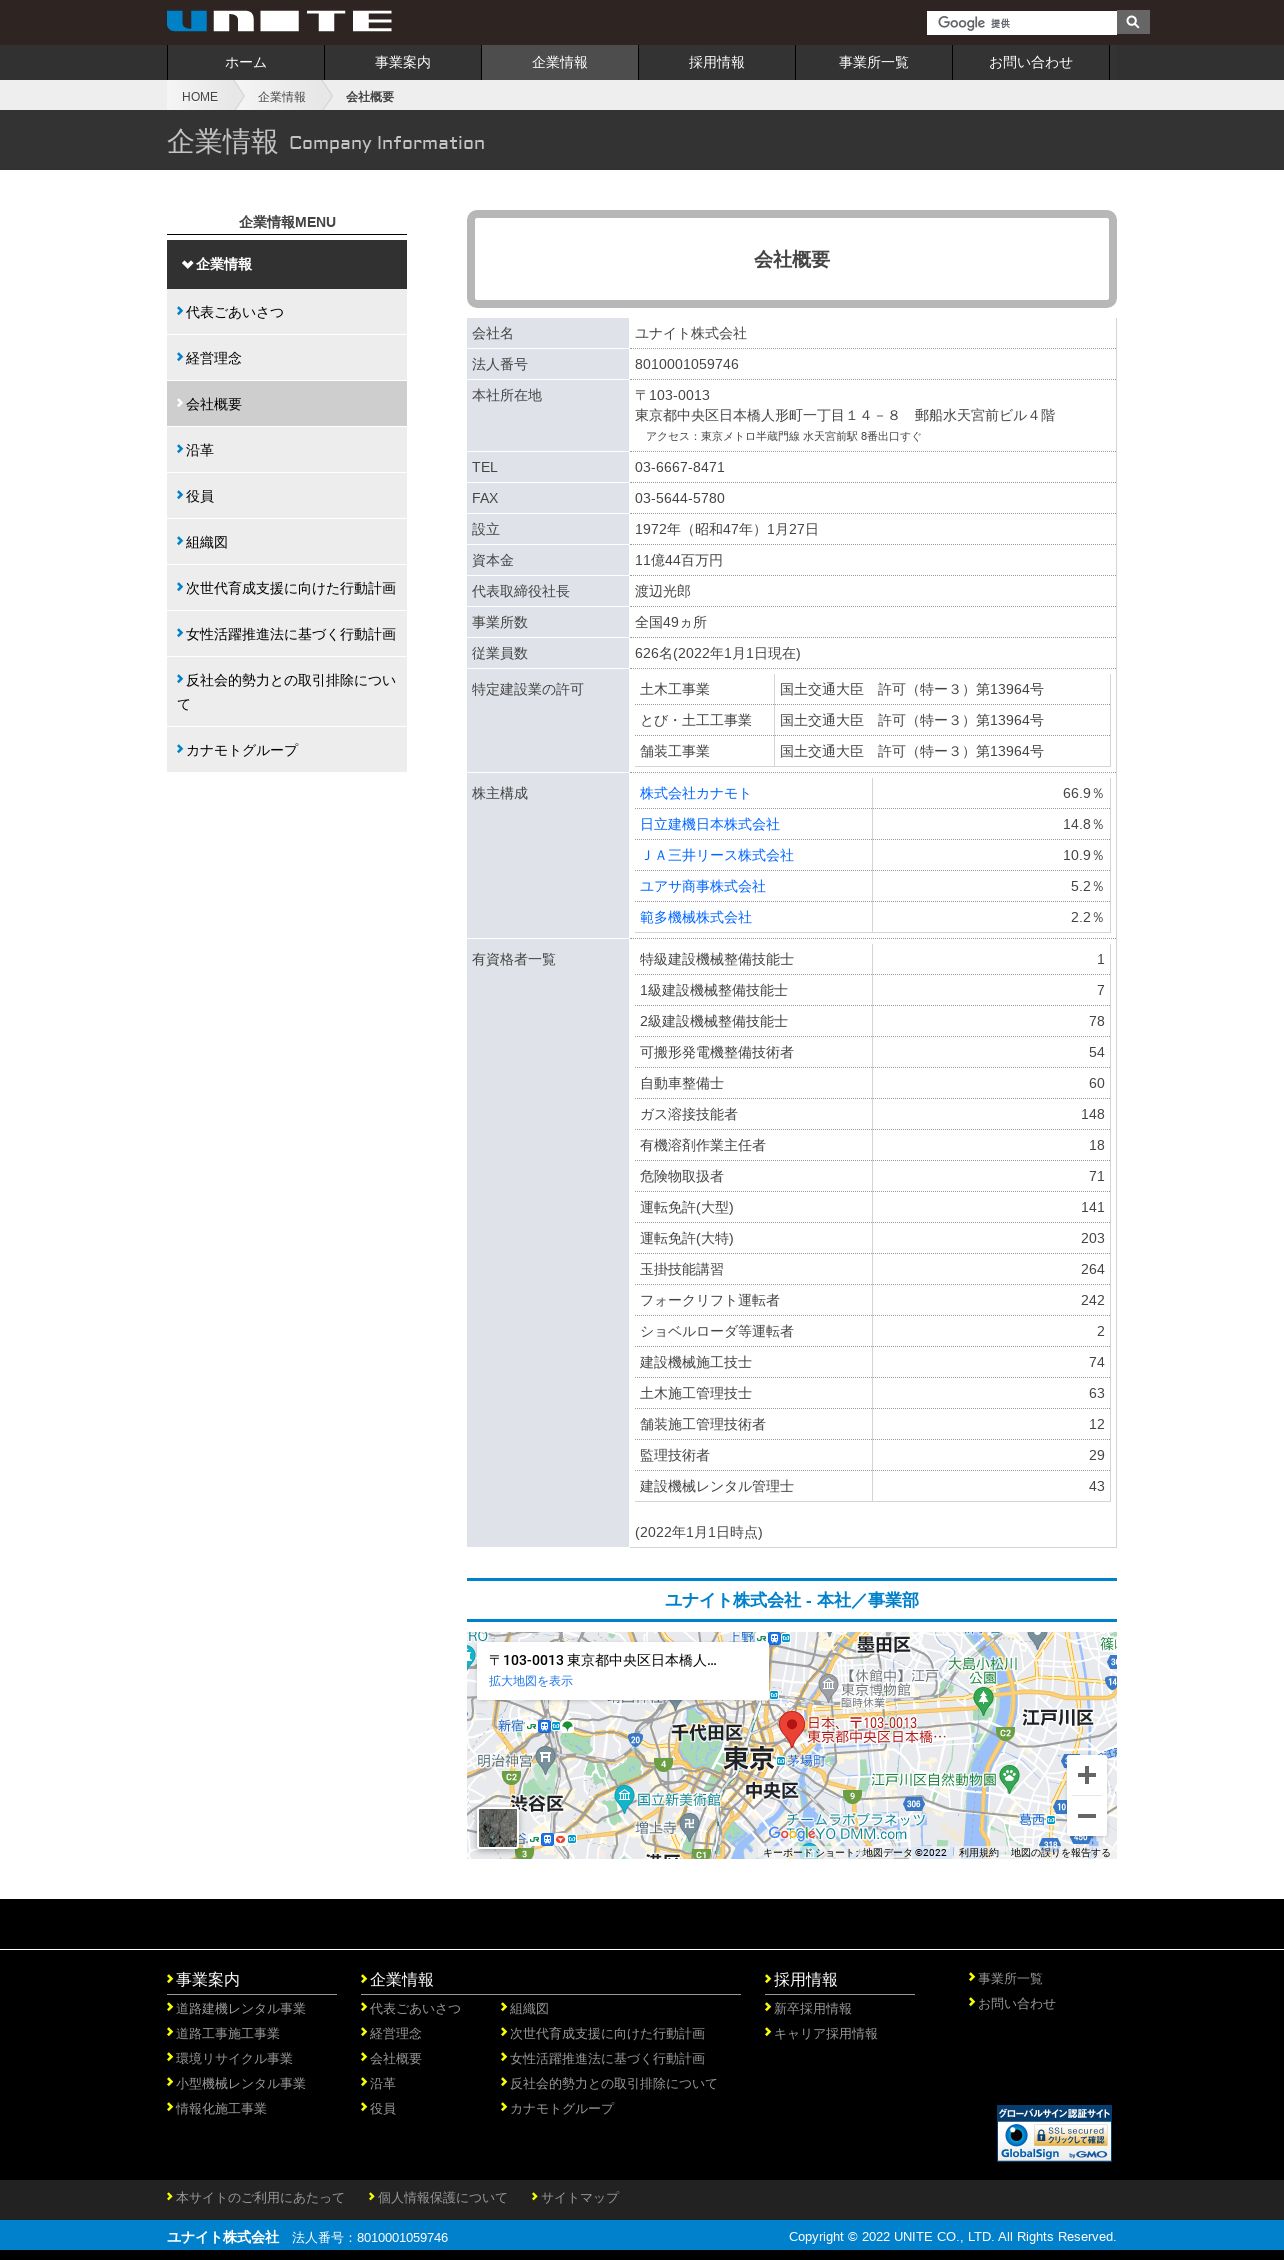Switch map to satellite thumbnail view
The height and width of the screenshot is (2260, 1284).
pos(498,1828)
